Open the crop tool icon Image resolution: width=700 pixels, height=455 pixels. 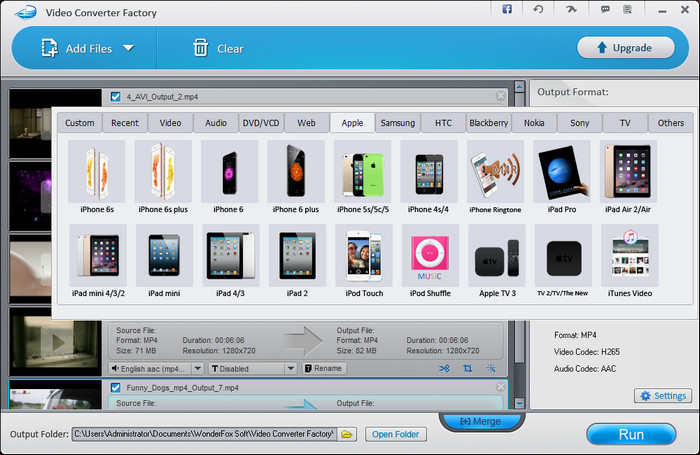[x=467, y=368]
